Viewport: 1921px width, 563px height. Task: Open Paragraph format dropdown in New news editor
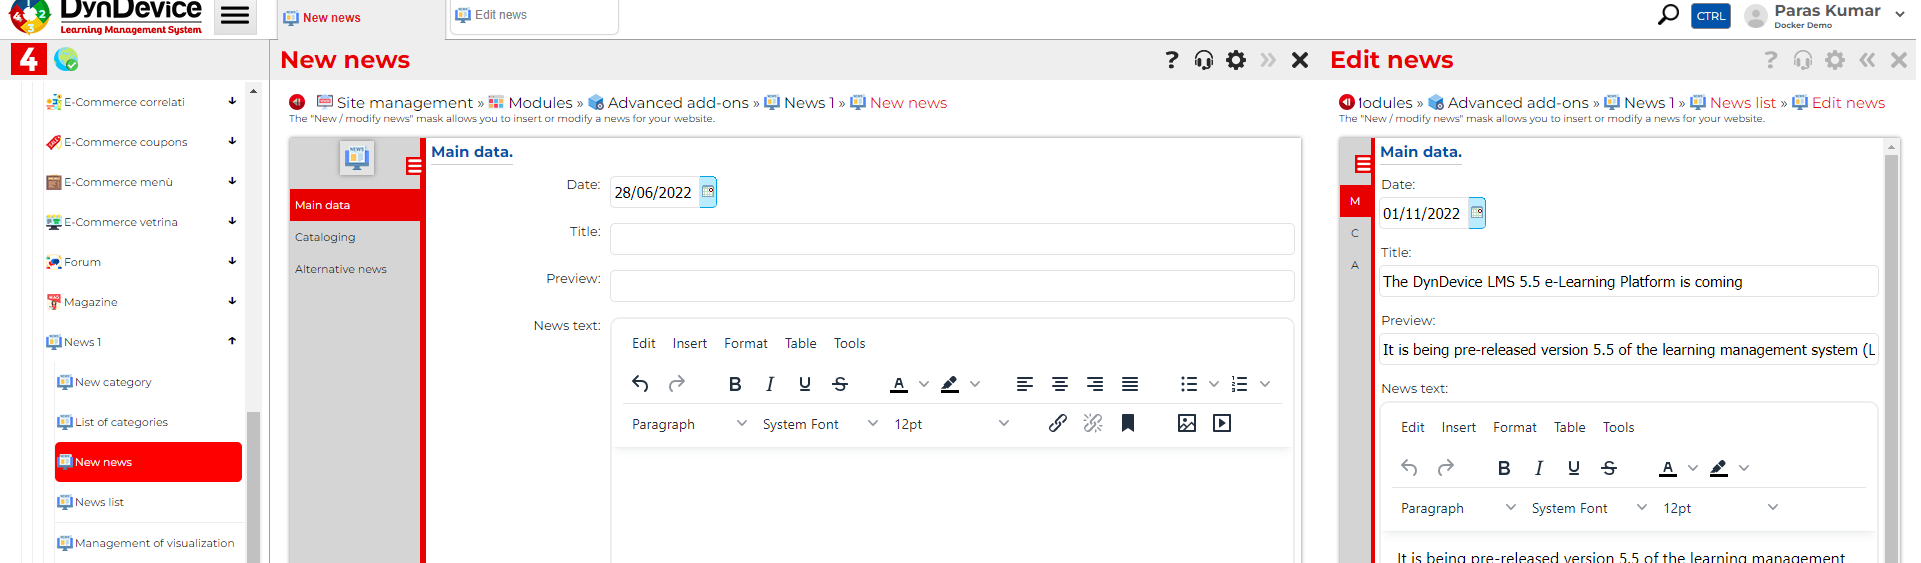coord(688,424)
